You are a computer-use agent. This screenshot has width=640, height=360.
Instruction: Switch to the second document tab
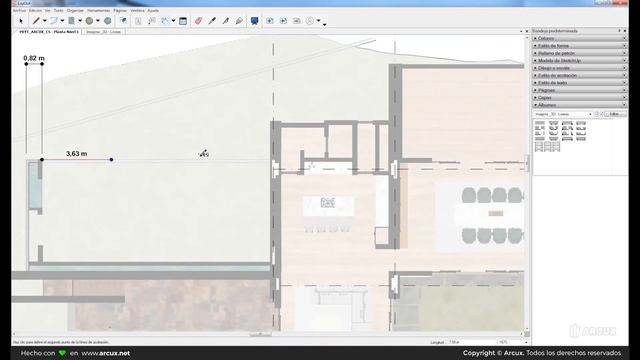click(x=104, y=31)
